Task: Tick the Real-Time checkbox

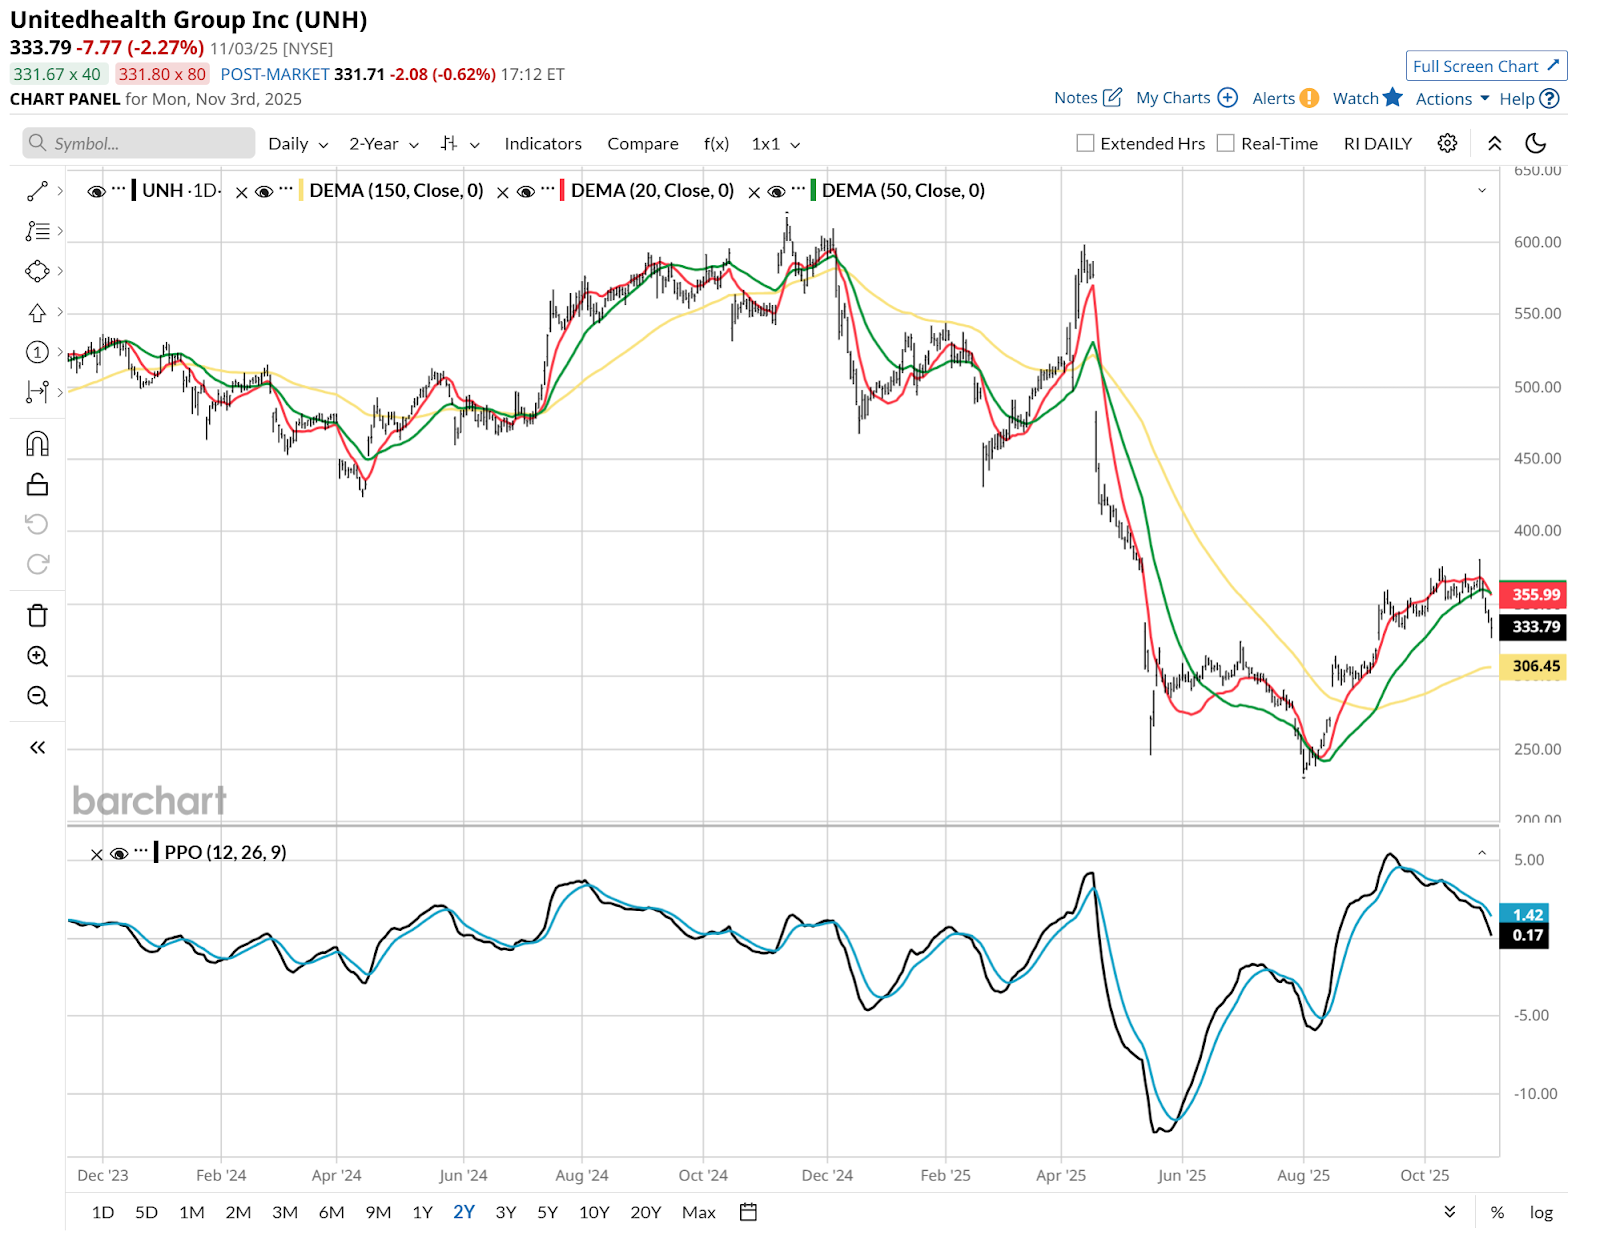Action: (x=1225, y=144)
